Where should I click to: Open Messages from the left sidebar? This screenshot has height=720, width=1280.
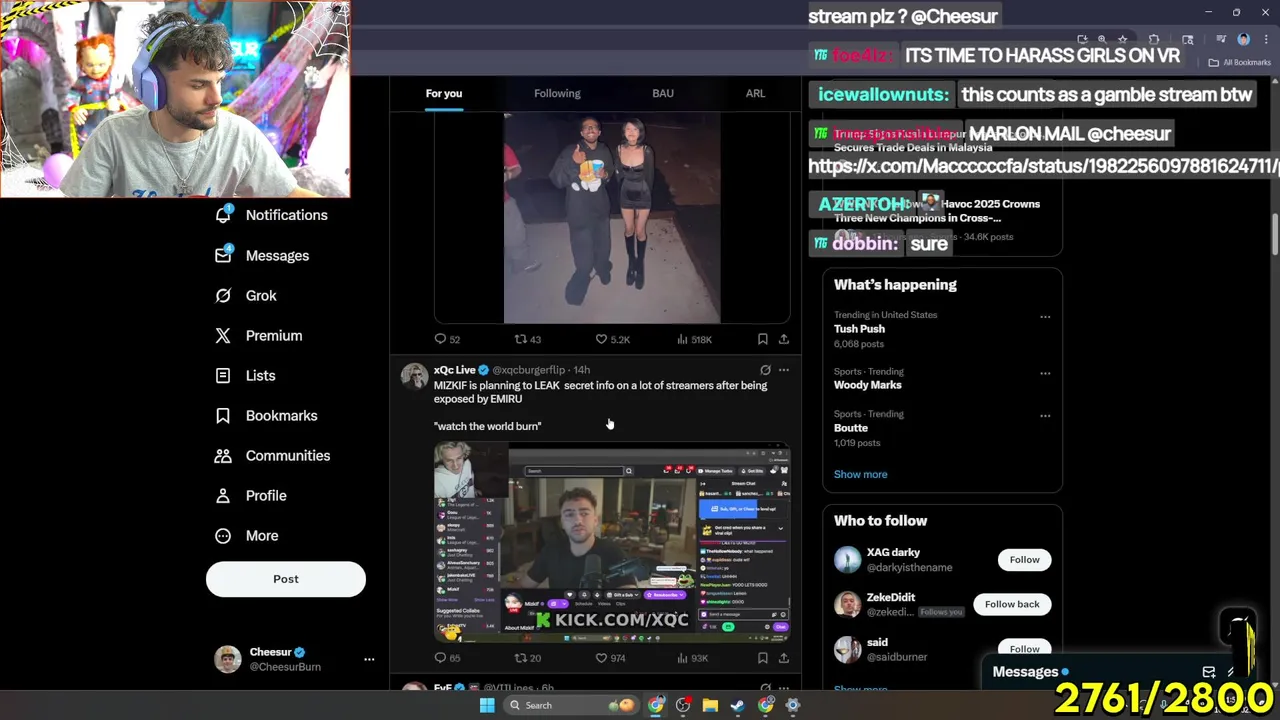point(263,255)
